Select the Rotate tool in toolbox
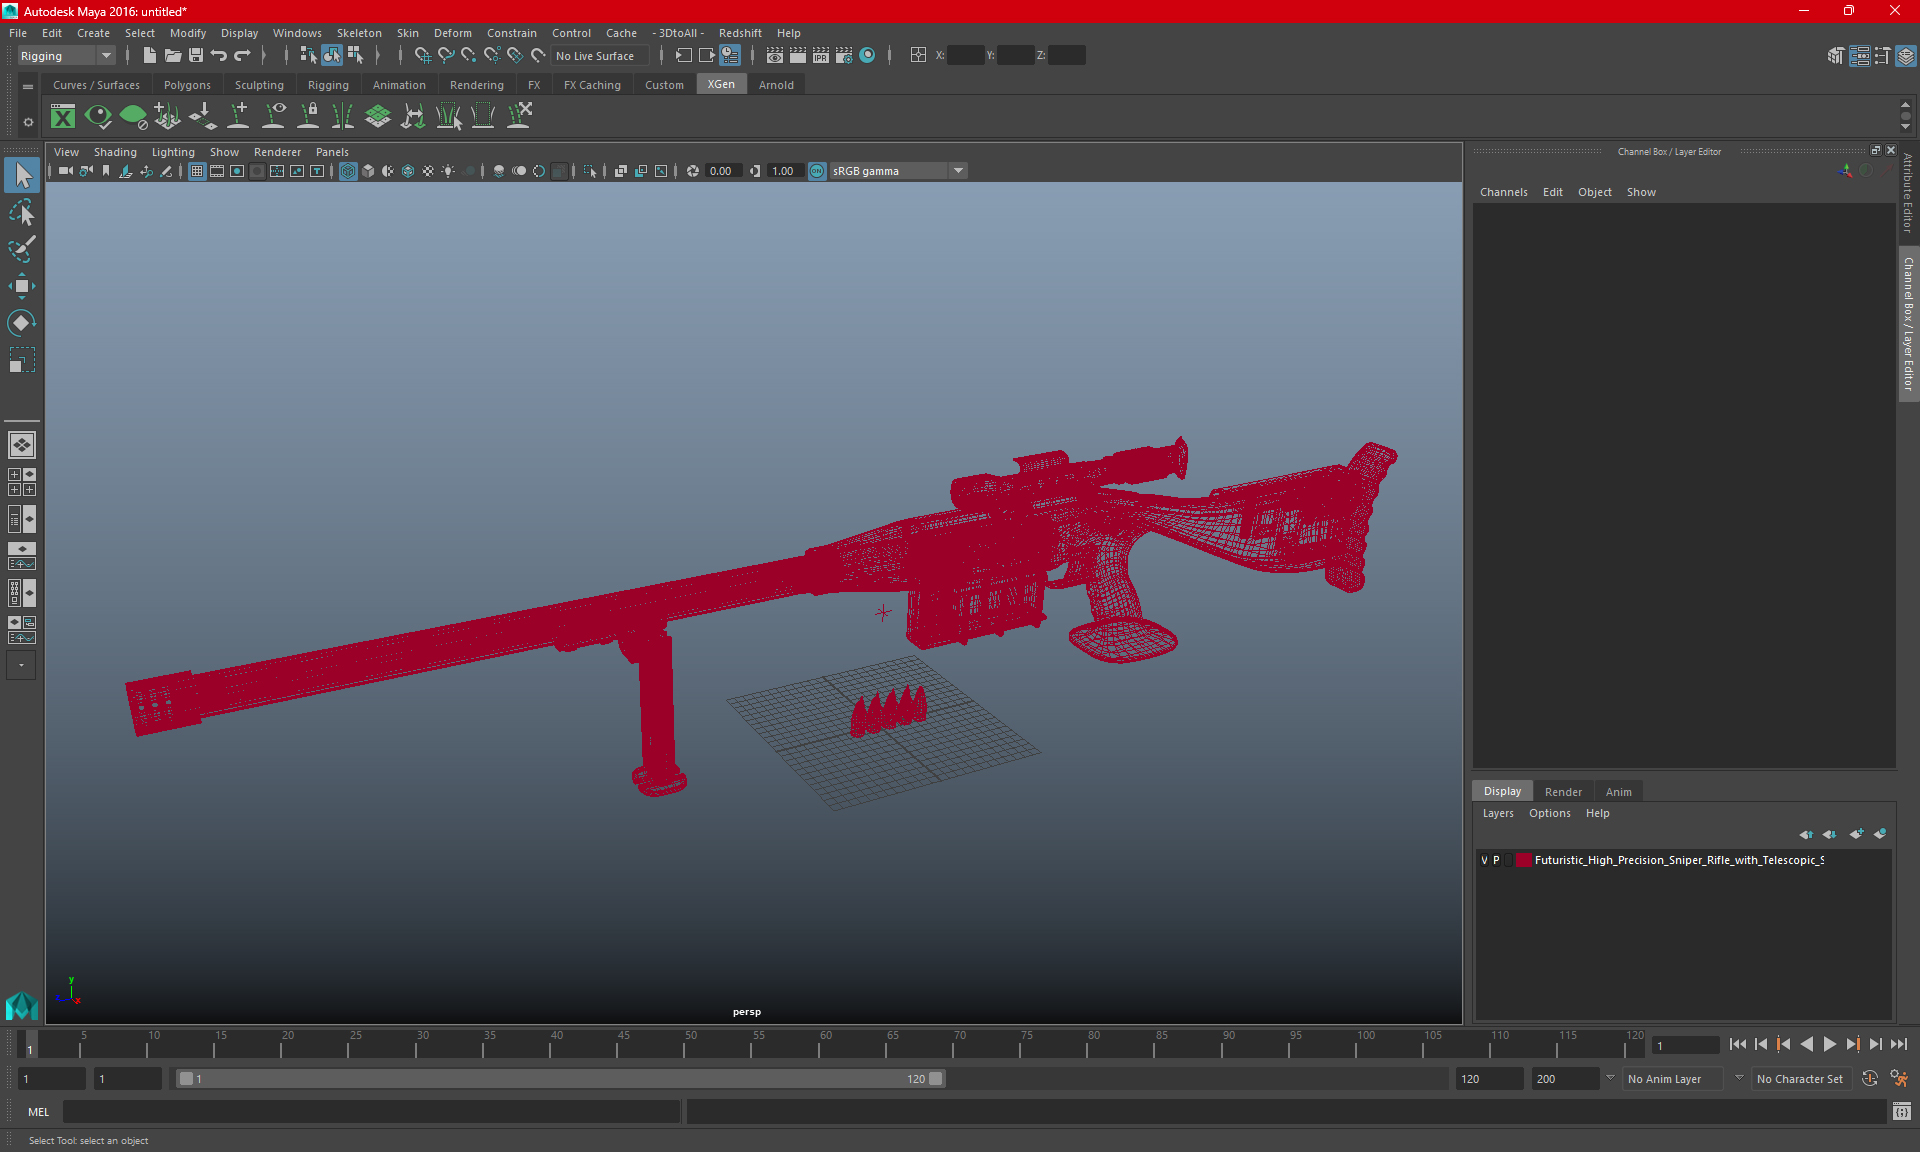 tap(21, 322)
